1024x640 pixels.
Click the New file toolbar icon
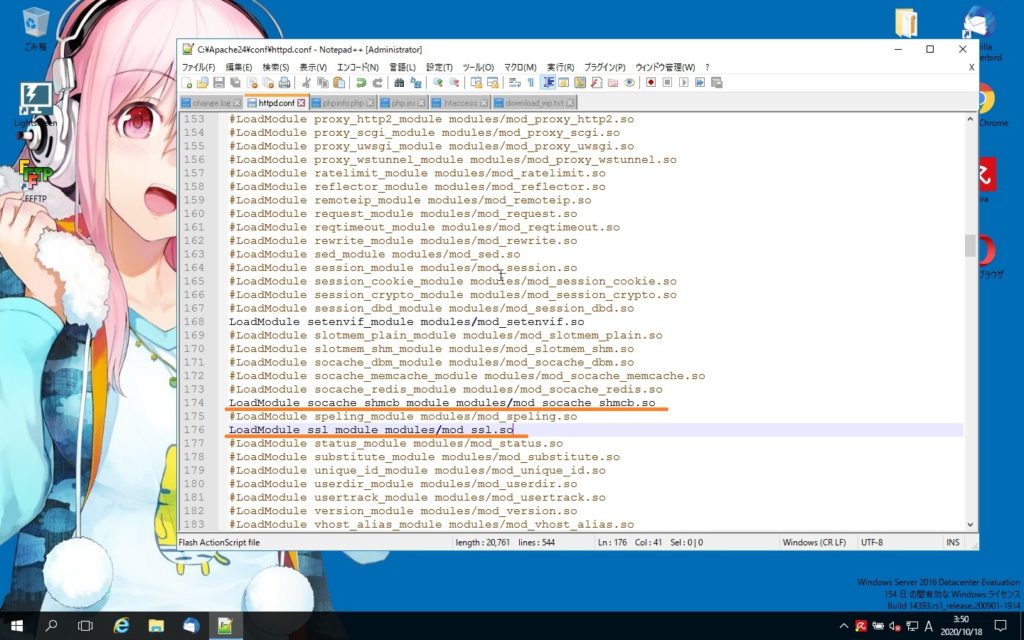[x=187, y=83]
